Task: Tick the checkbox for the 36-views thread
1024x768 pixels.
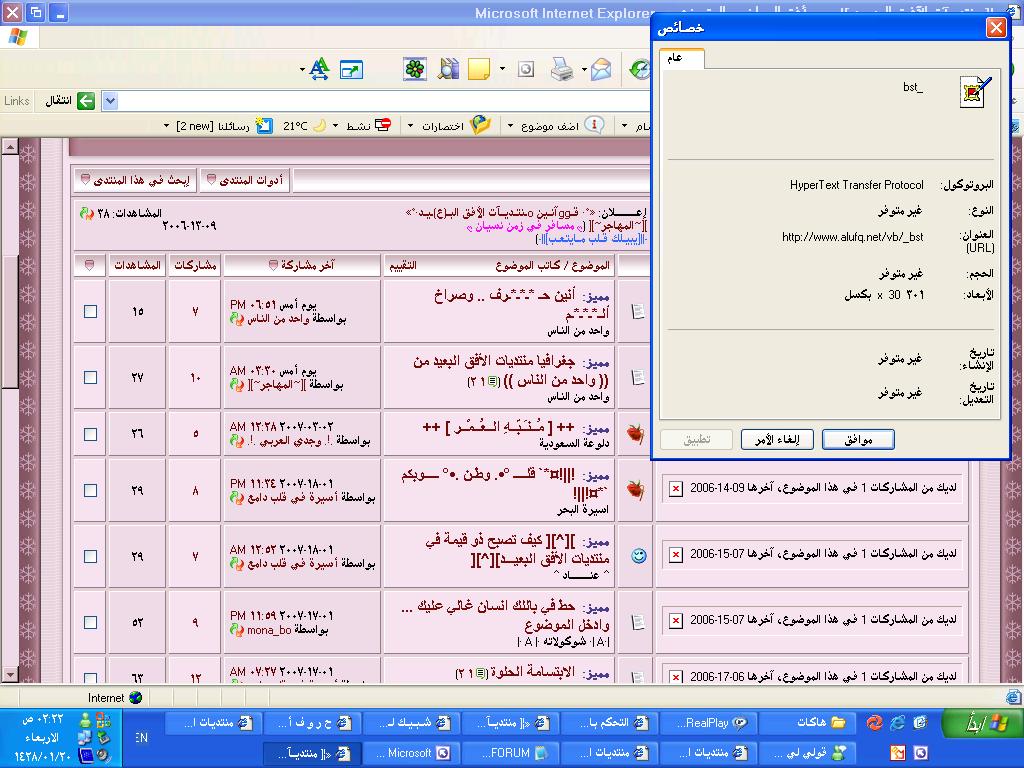Action: click(90, 434)
